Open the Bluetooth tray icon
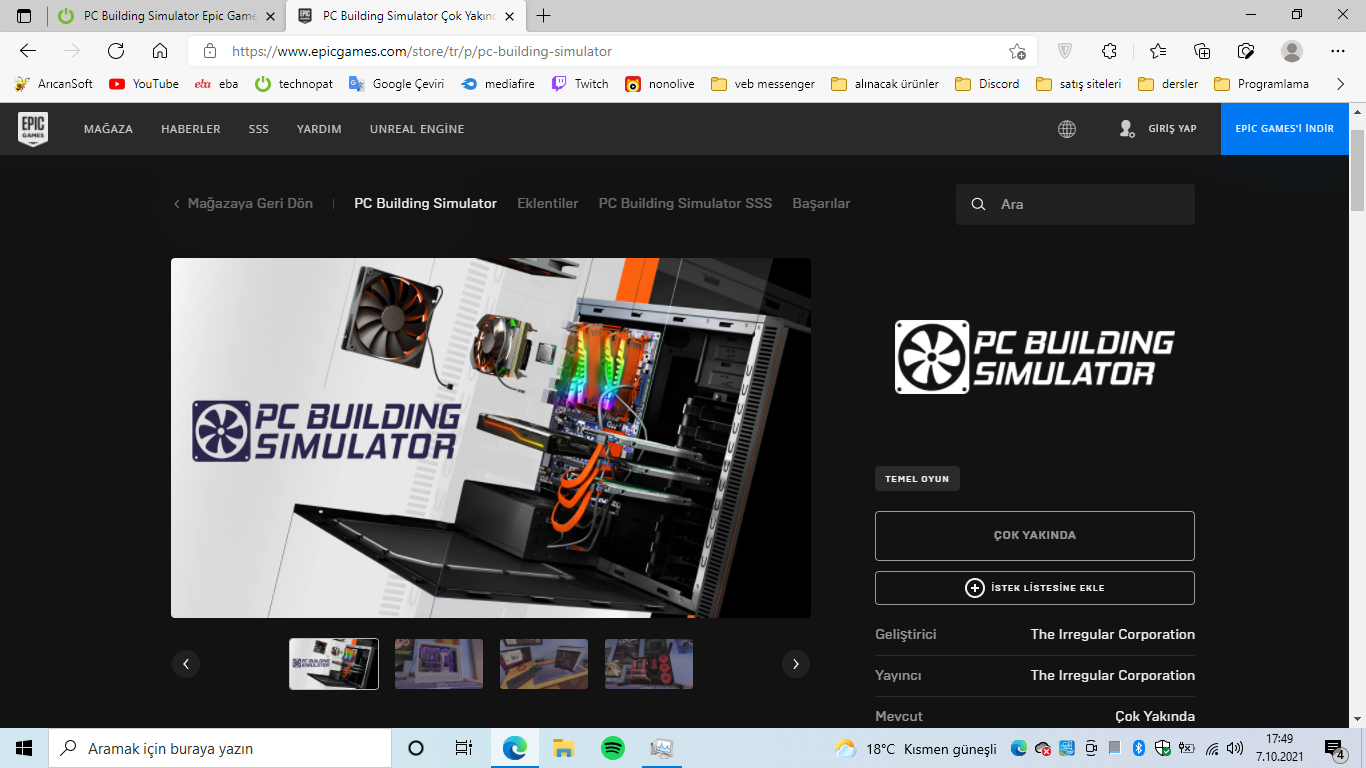 pyautogui.click(x=1138, y=748)
